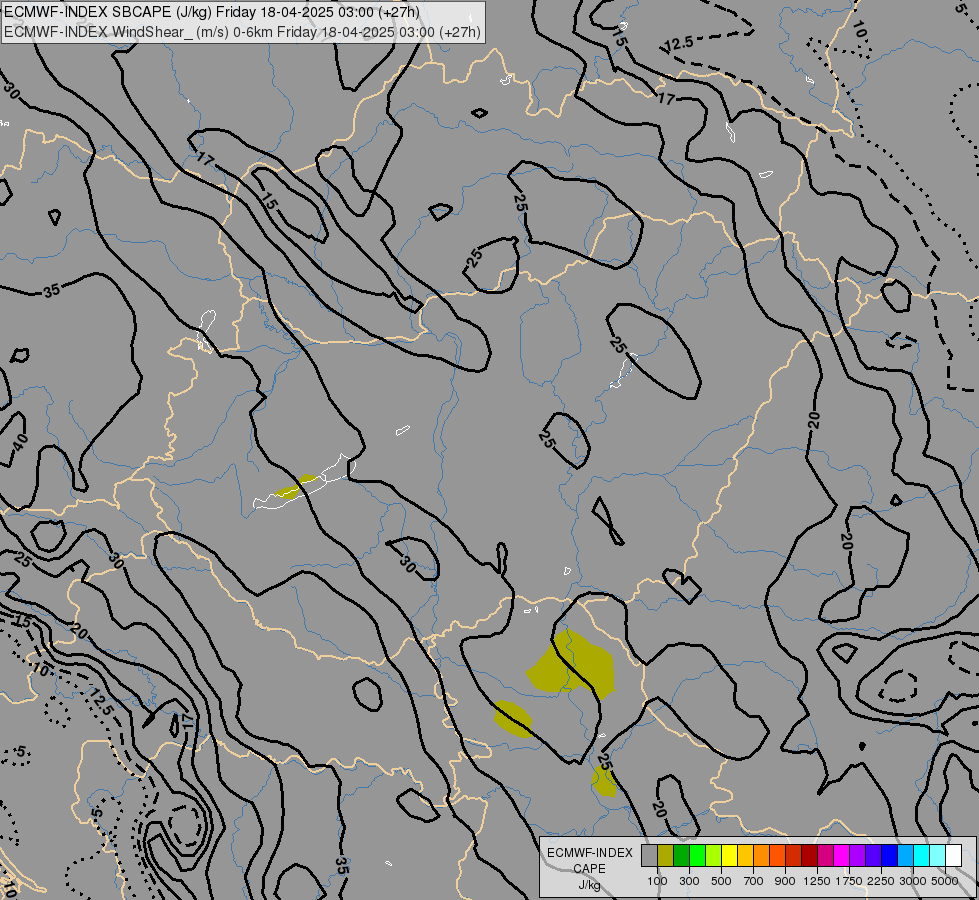
Task: Click the orange-red legend swatch
Action: tap(777, 856)
